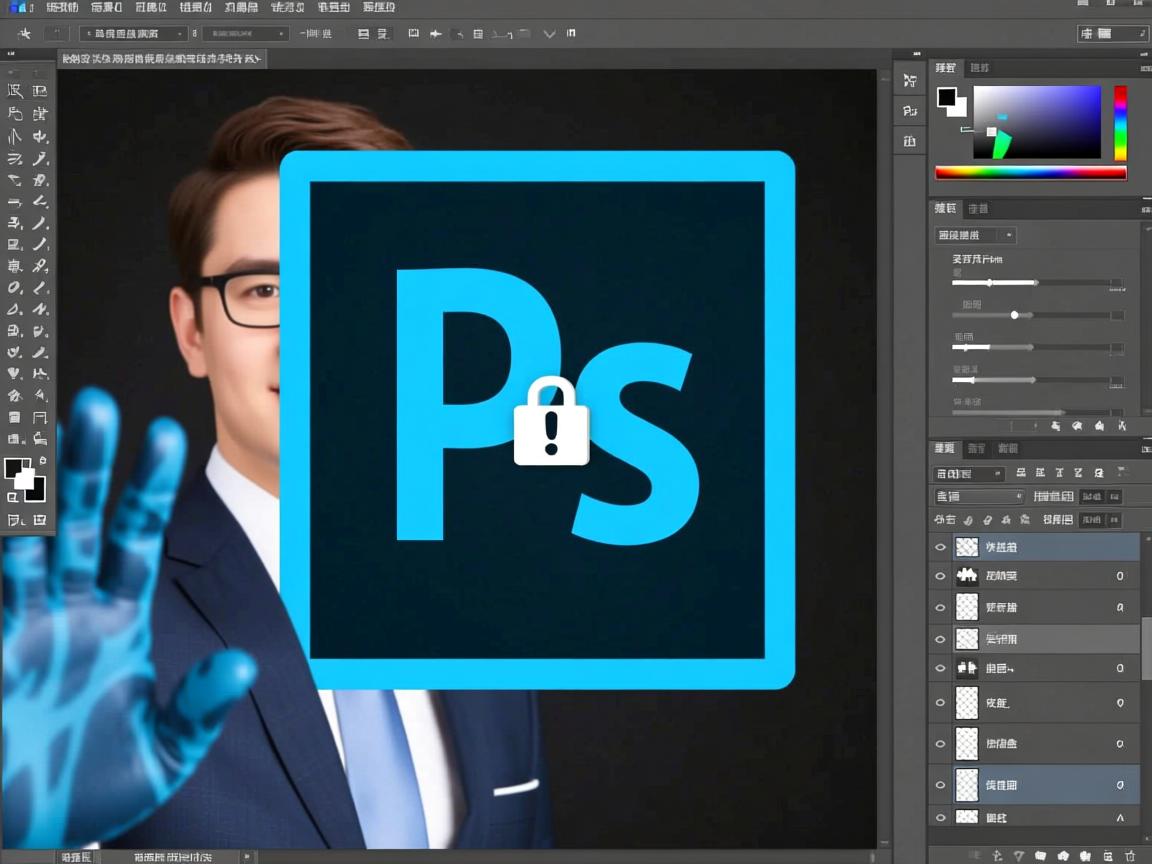The image size is (1152, 864).
Task: Toggle the eye icon of the bottom-most visible layer
Action: point(940,817)
